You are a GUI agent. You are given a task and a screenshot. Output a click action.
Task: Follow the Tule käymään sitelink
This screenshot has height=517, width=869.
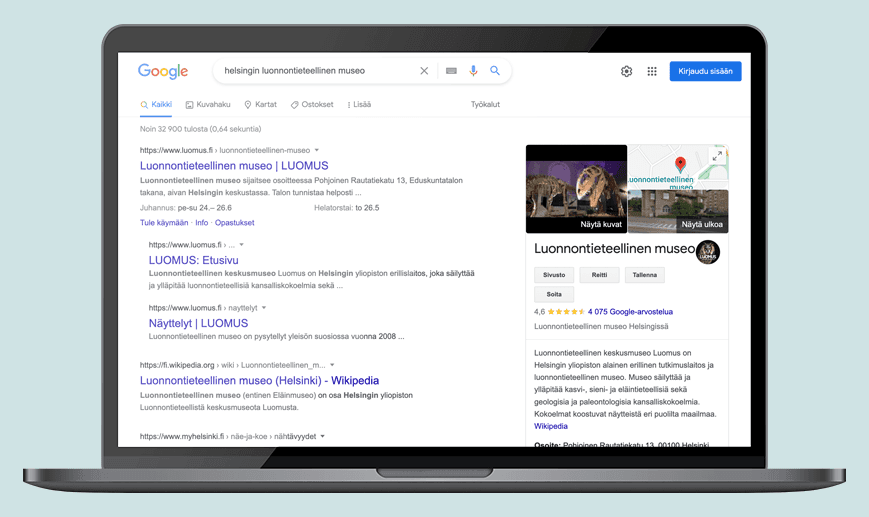[164, 223]
